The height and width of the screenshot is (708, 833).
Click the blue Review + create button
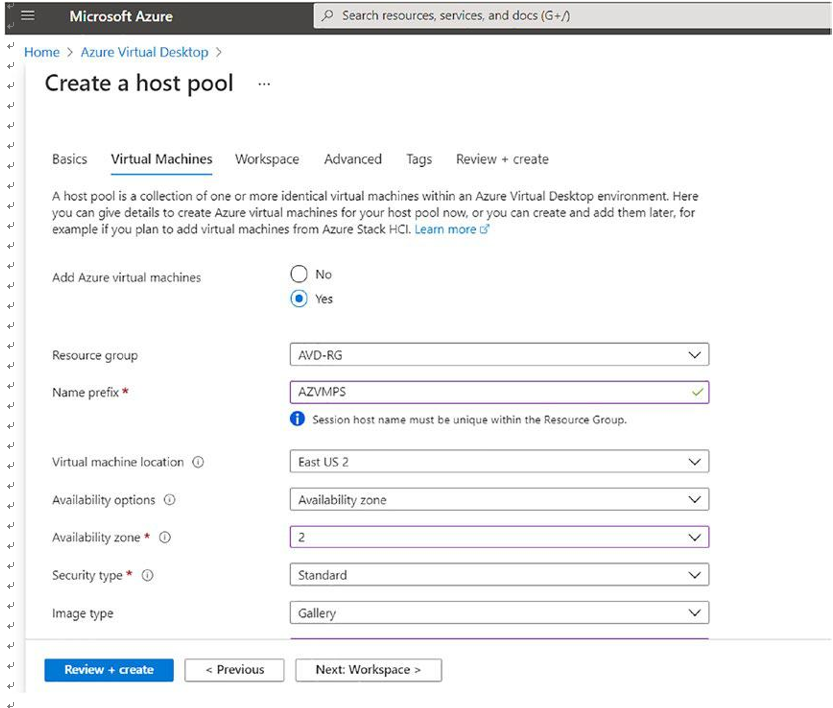(109, 670)
